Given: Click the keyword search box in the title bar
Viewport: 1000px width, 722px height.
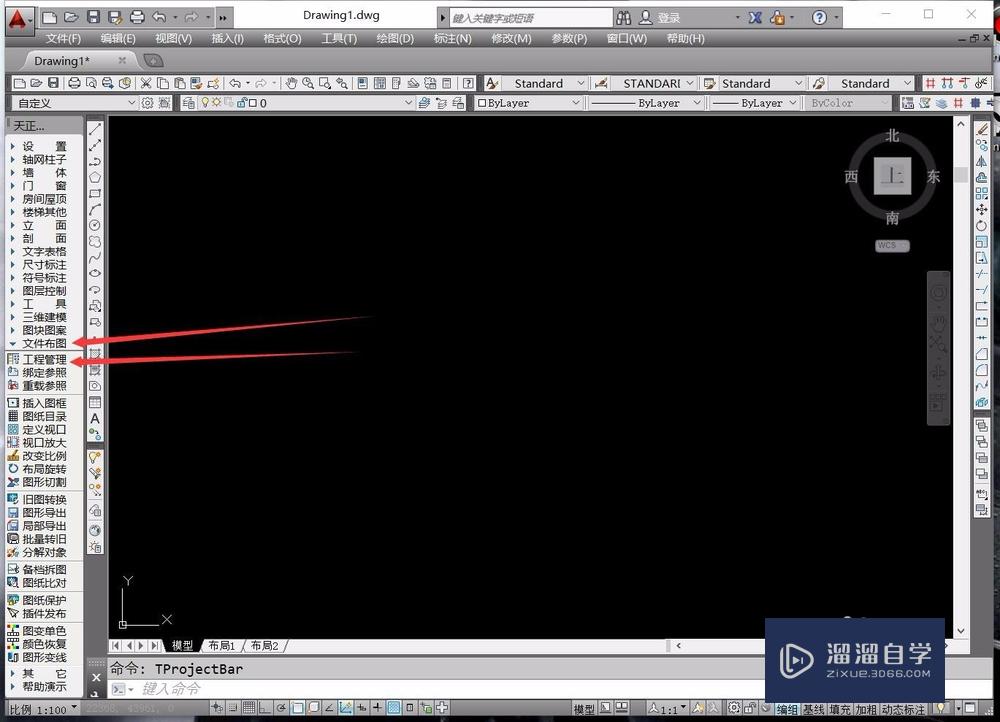Looking at the screenshot, I should (531, 18).
